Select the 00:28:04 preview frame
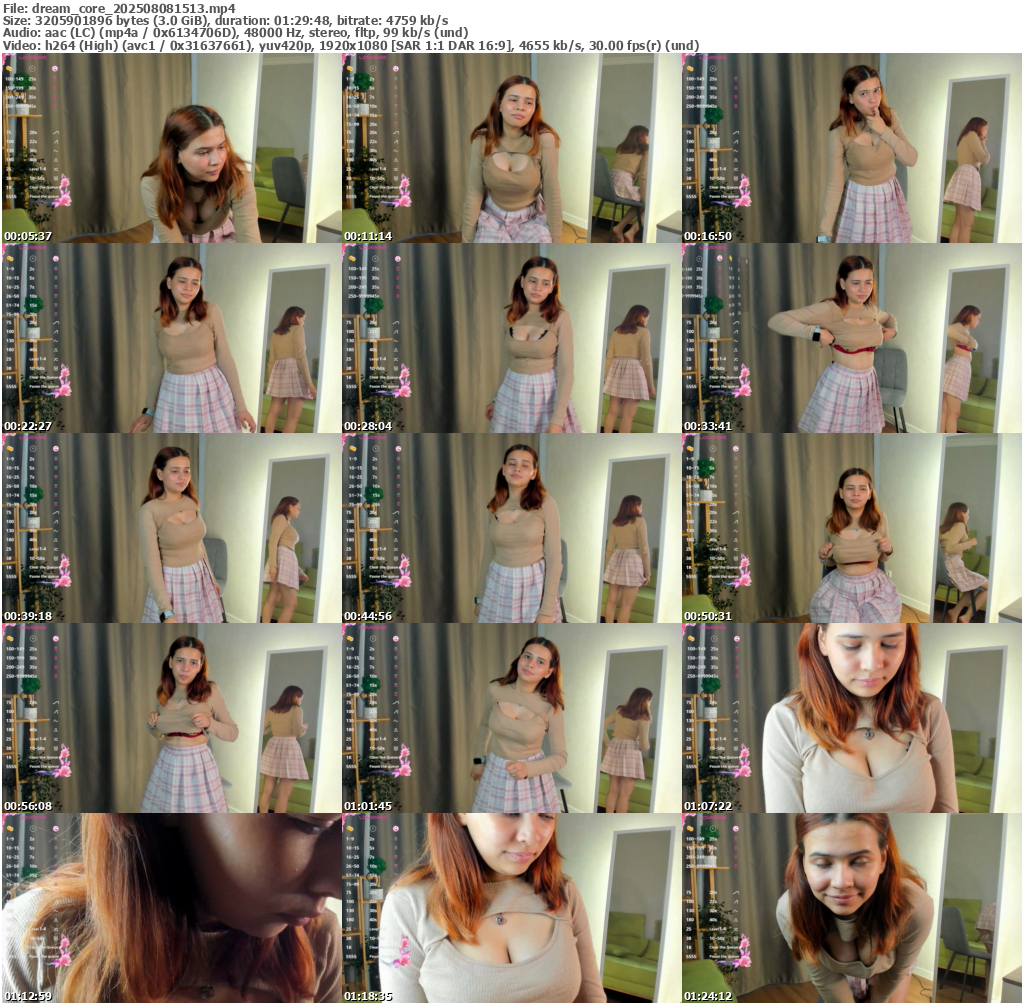 point(511,338)
